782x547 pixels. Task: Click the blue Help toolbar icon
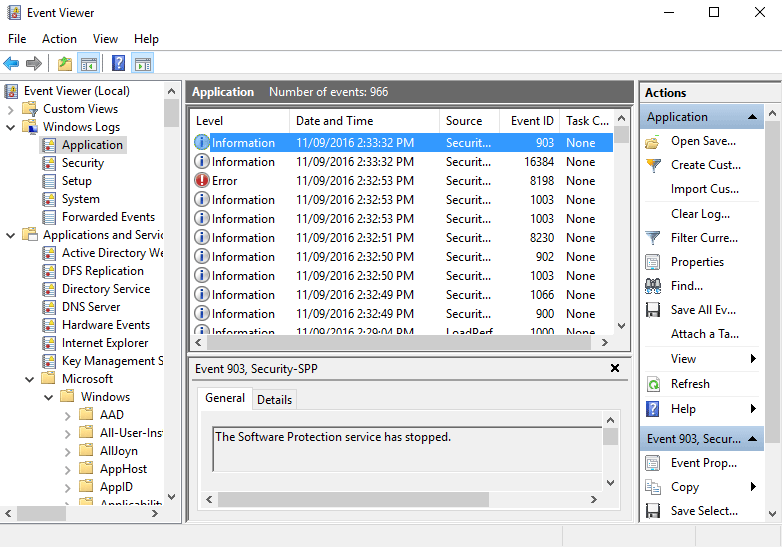(x=118, y=64)
